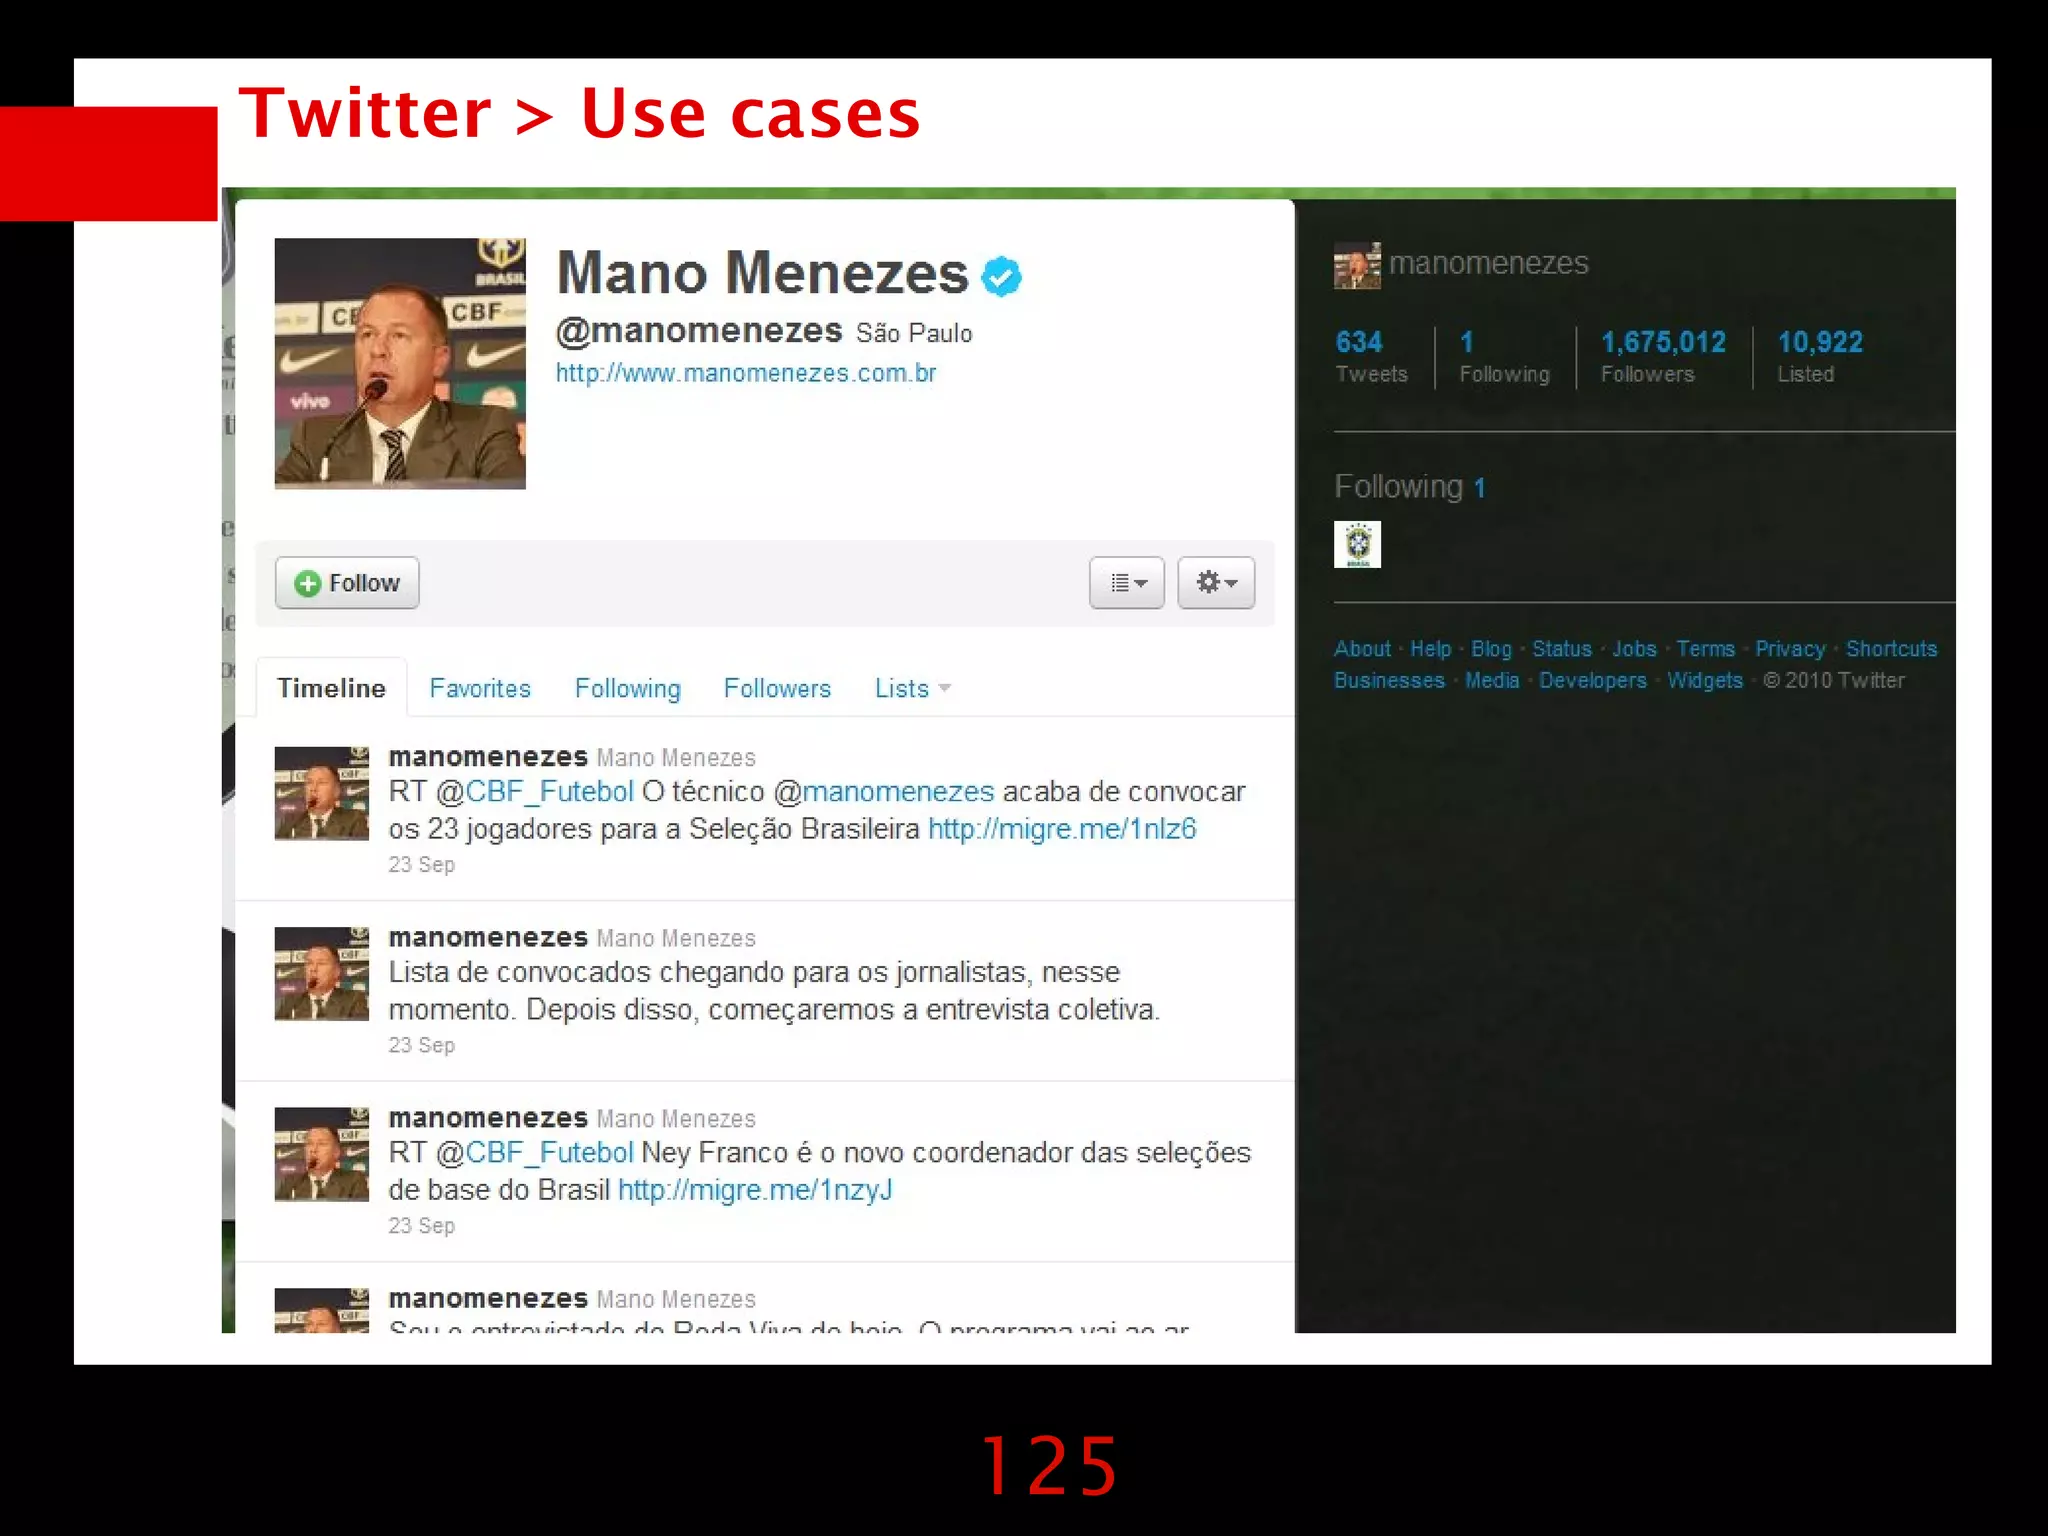Click the green Follow button
2048x1536 pixels.
pos(347,583)
